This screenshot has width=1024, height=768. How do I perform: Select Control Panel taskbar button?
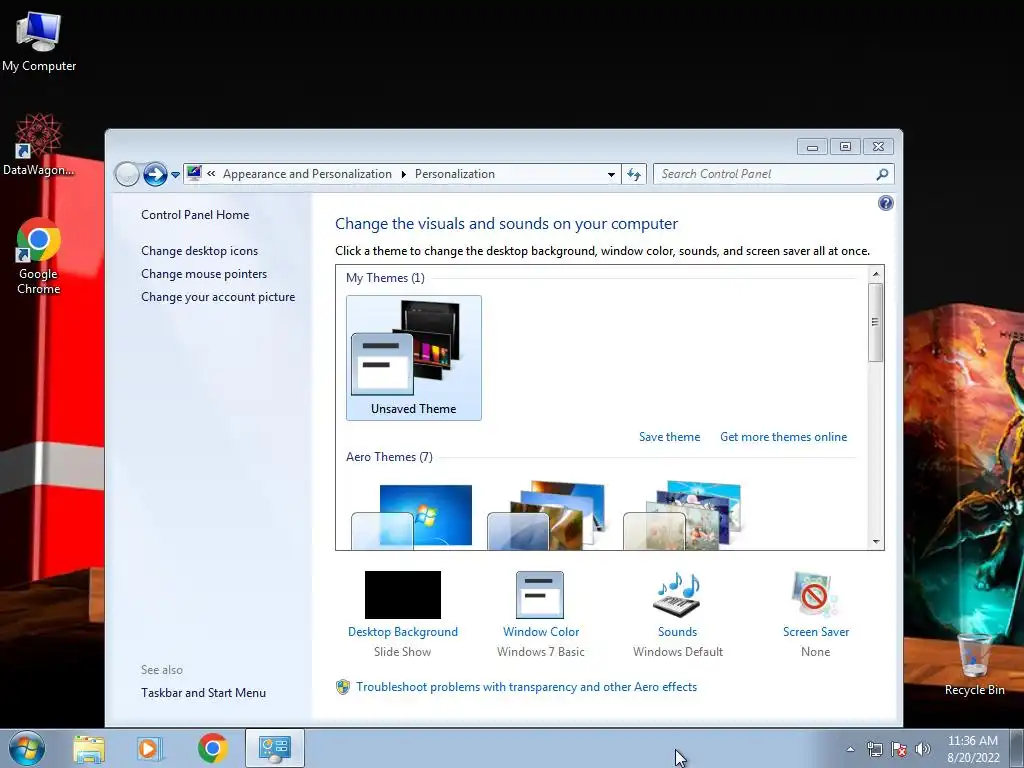pyautogui.click(x=275, y=748)
